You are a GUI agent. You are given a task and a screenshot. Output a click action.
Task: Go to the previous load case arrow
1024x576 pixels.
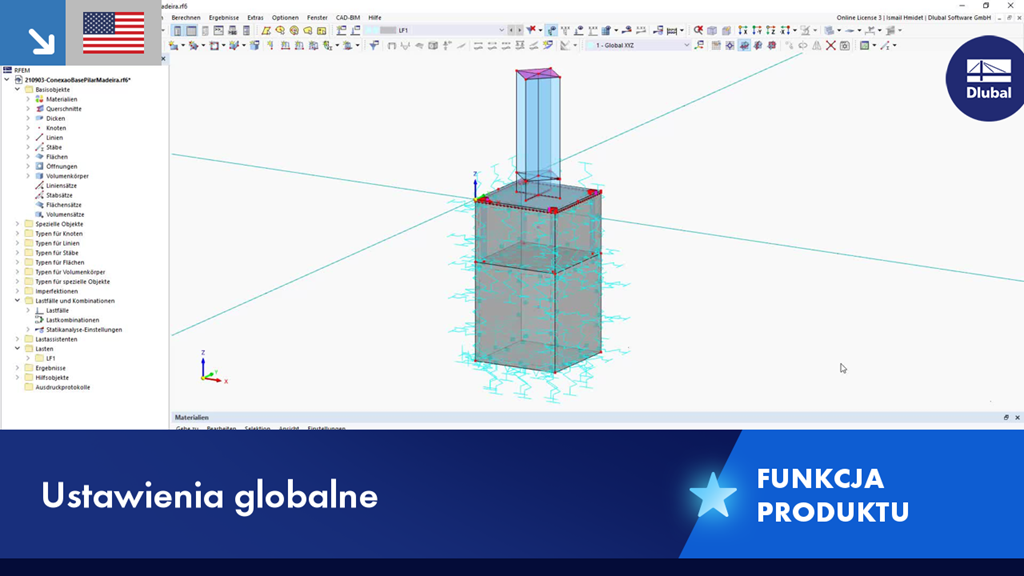coord(511,30)
